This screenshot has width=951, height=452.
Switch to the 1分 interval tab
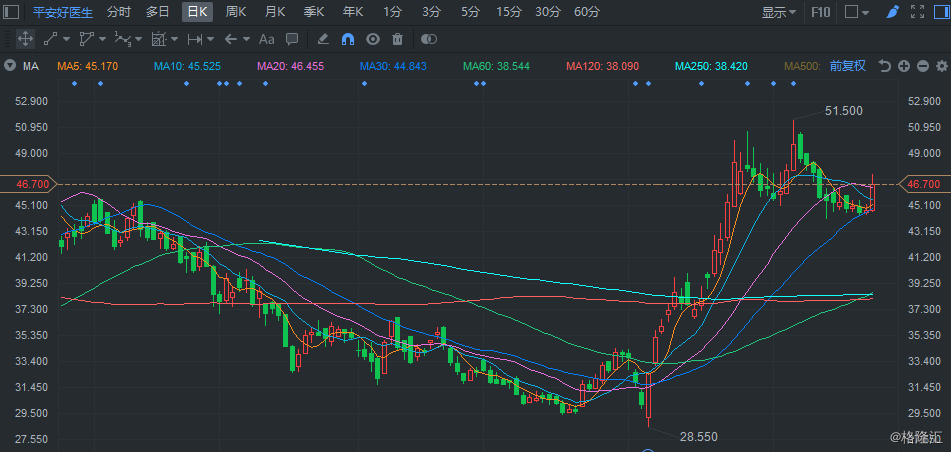tap(392, 12)
